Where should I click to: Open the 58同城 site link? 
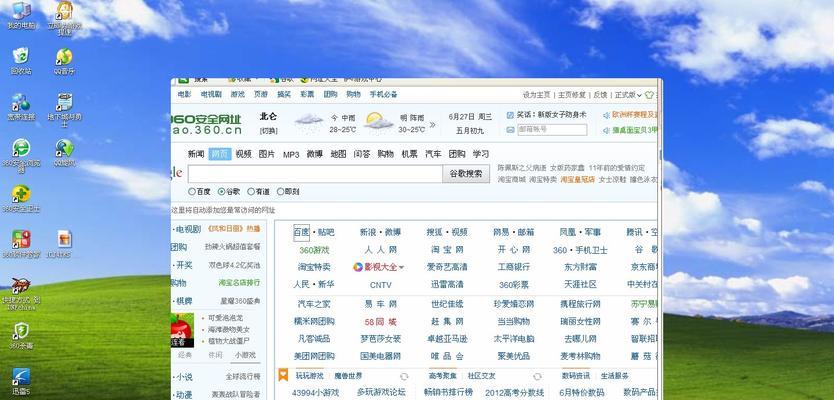(380, 322)
